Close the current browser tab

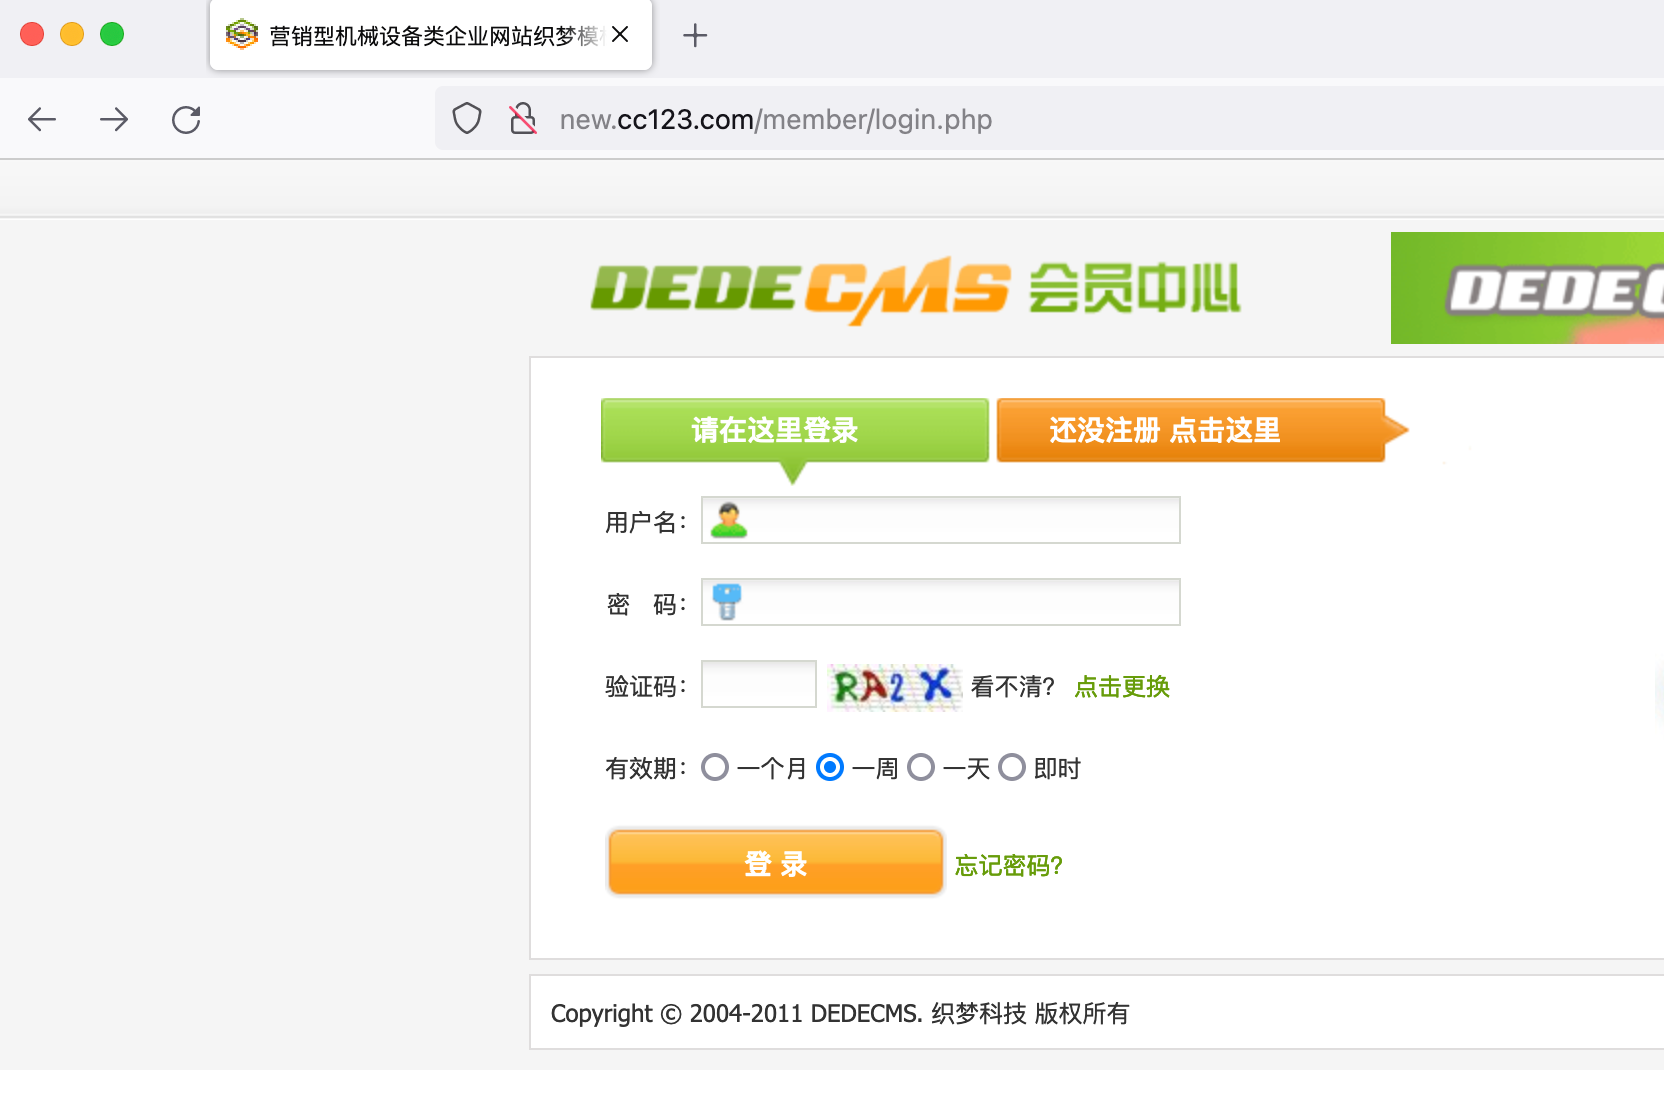point(620,35)
